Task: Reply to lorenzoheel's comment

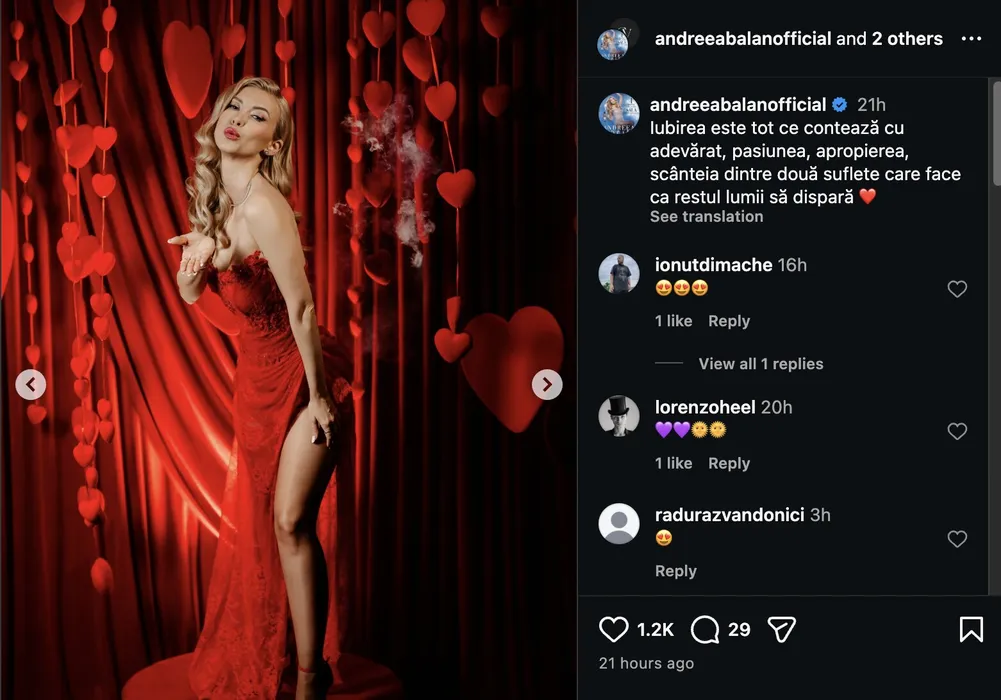Action: tap(728, 463)
